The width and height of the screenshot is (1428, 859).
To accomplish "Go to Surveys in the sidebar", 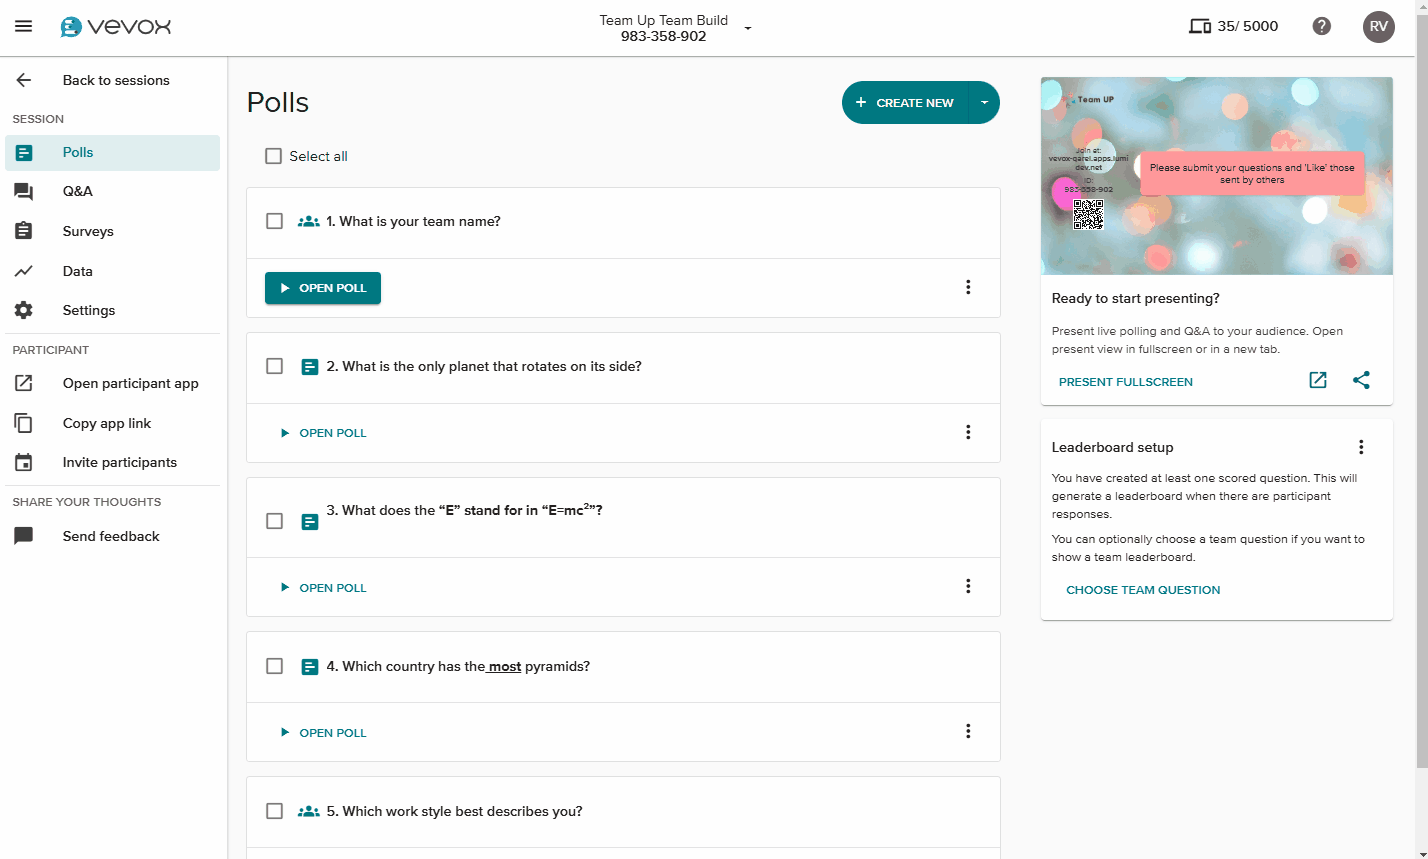I will point(113,231).
